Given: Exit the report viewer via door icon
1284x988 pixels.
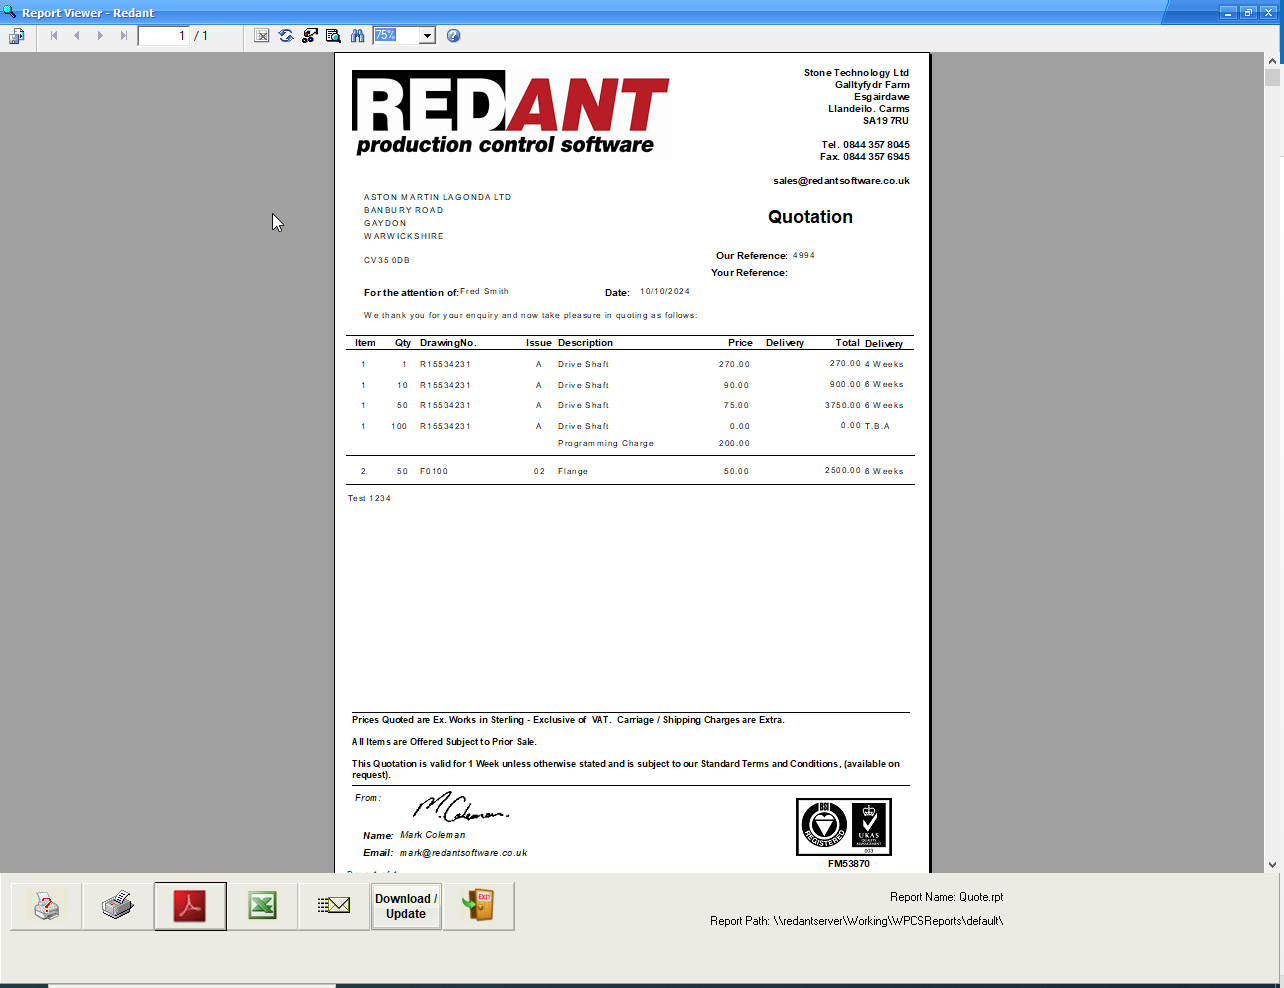Looking at the screenshot, I should (478, 906).
